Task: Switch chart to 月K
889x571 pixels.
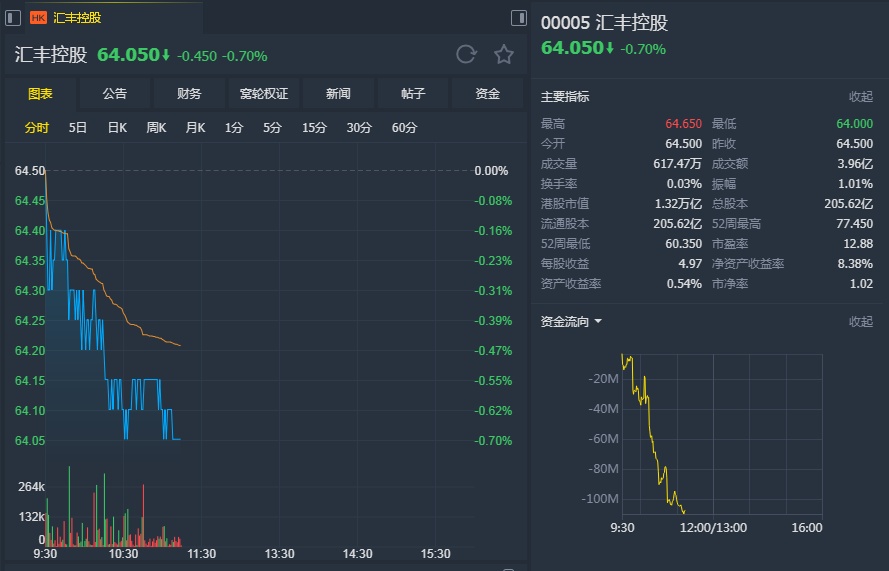Action: [195, 128]
